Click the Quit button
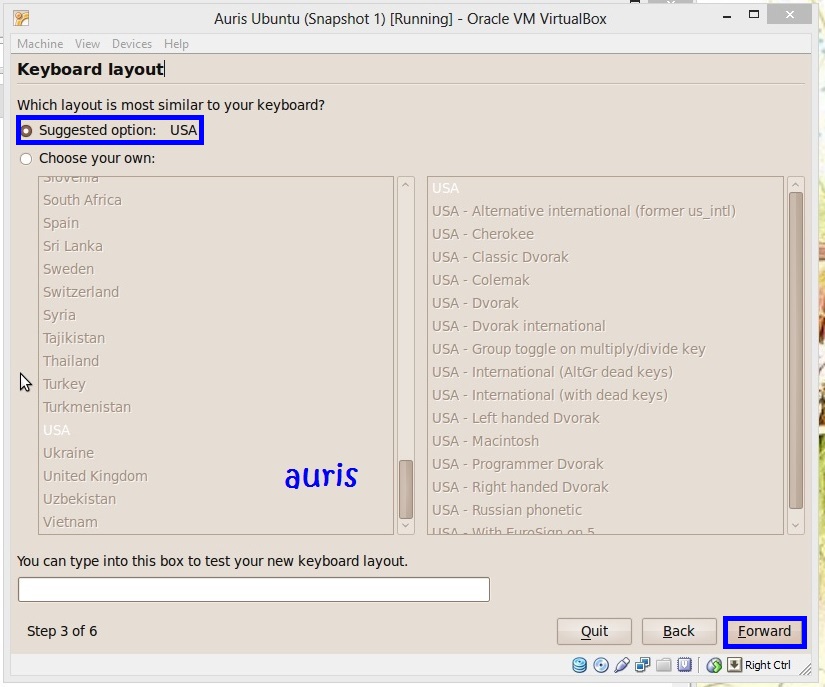 coord(594,631)
